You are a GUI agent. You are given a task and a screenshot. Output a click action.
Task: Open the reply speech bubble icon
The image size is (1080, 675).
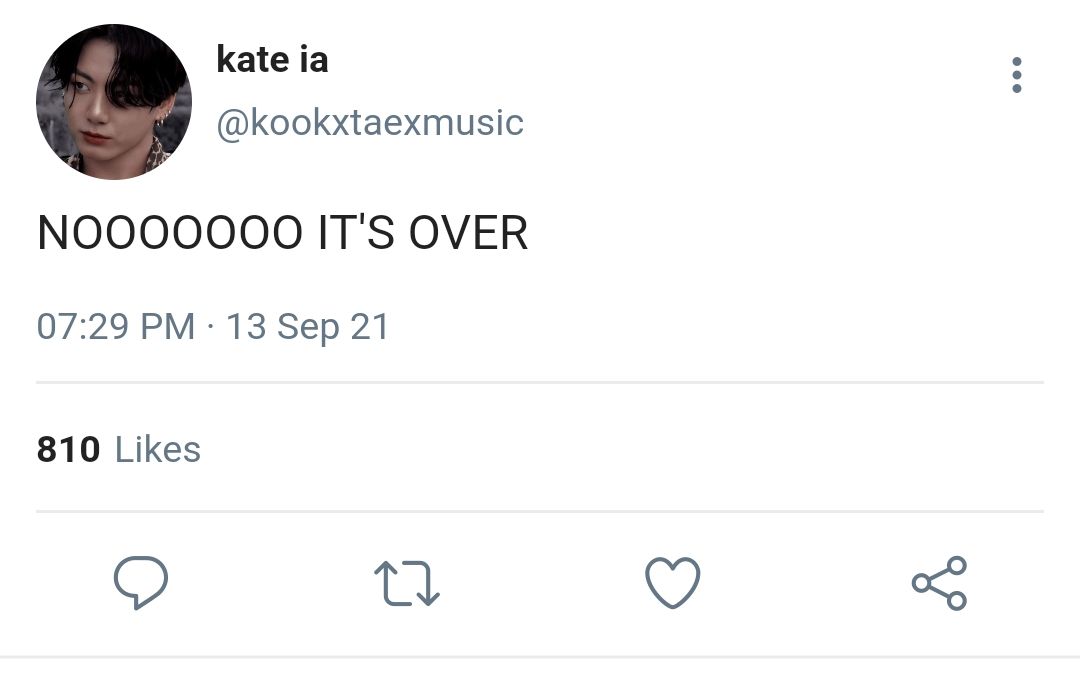click(x=141, y=583)
